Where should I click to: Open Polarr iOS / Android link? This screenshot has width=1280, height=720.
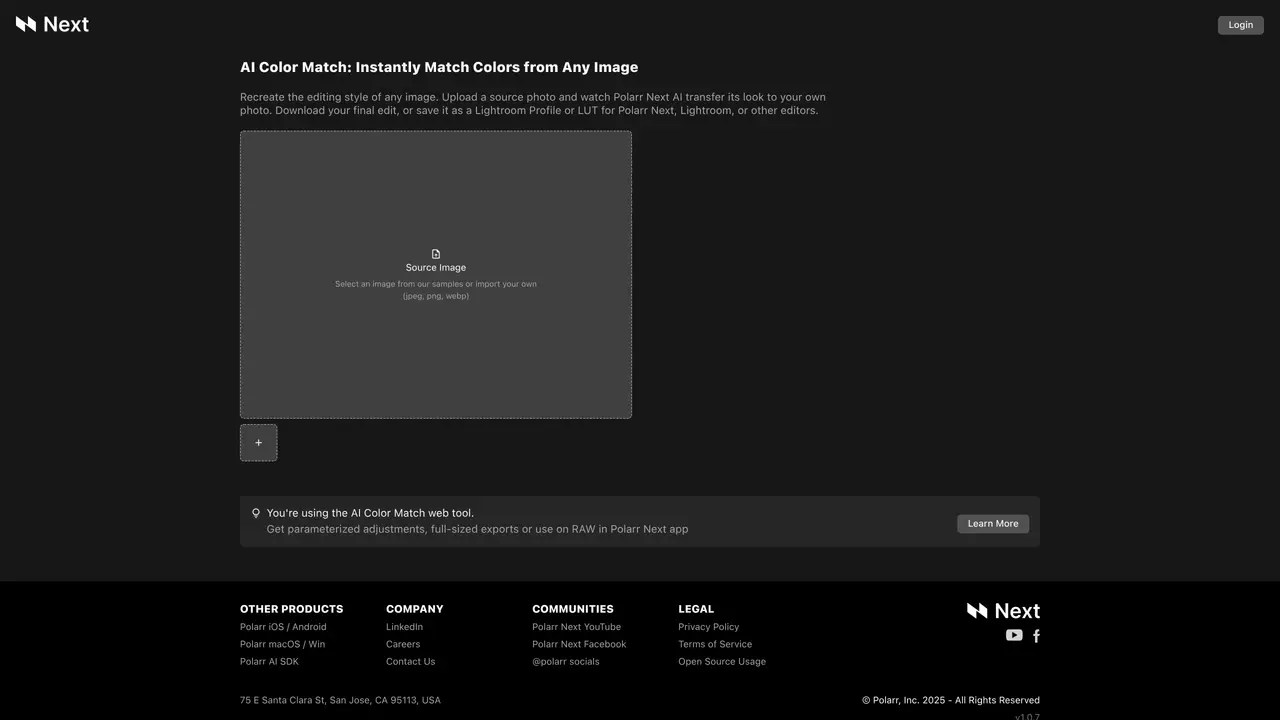283,627
